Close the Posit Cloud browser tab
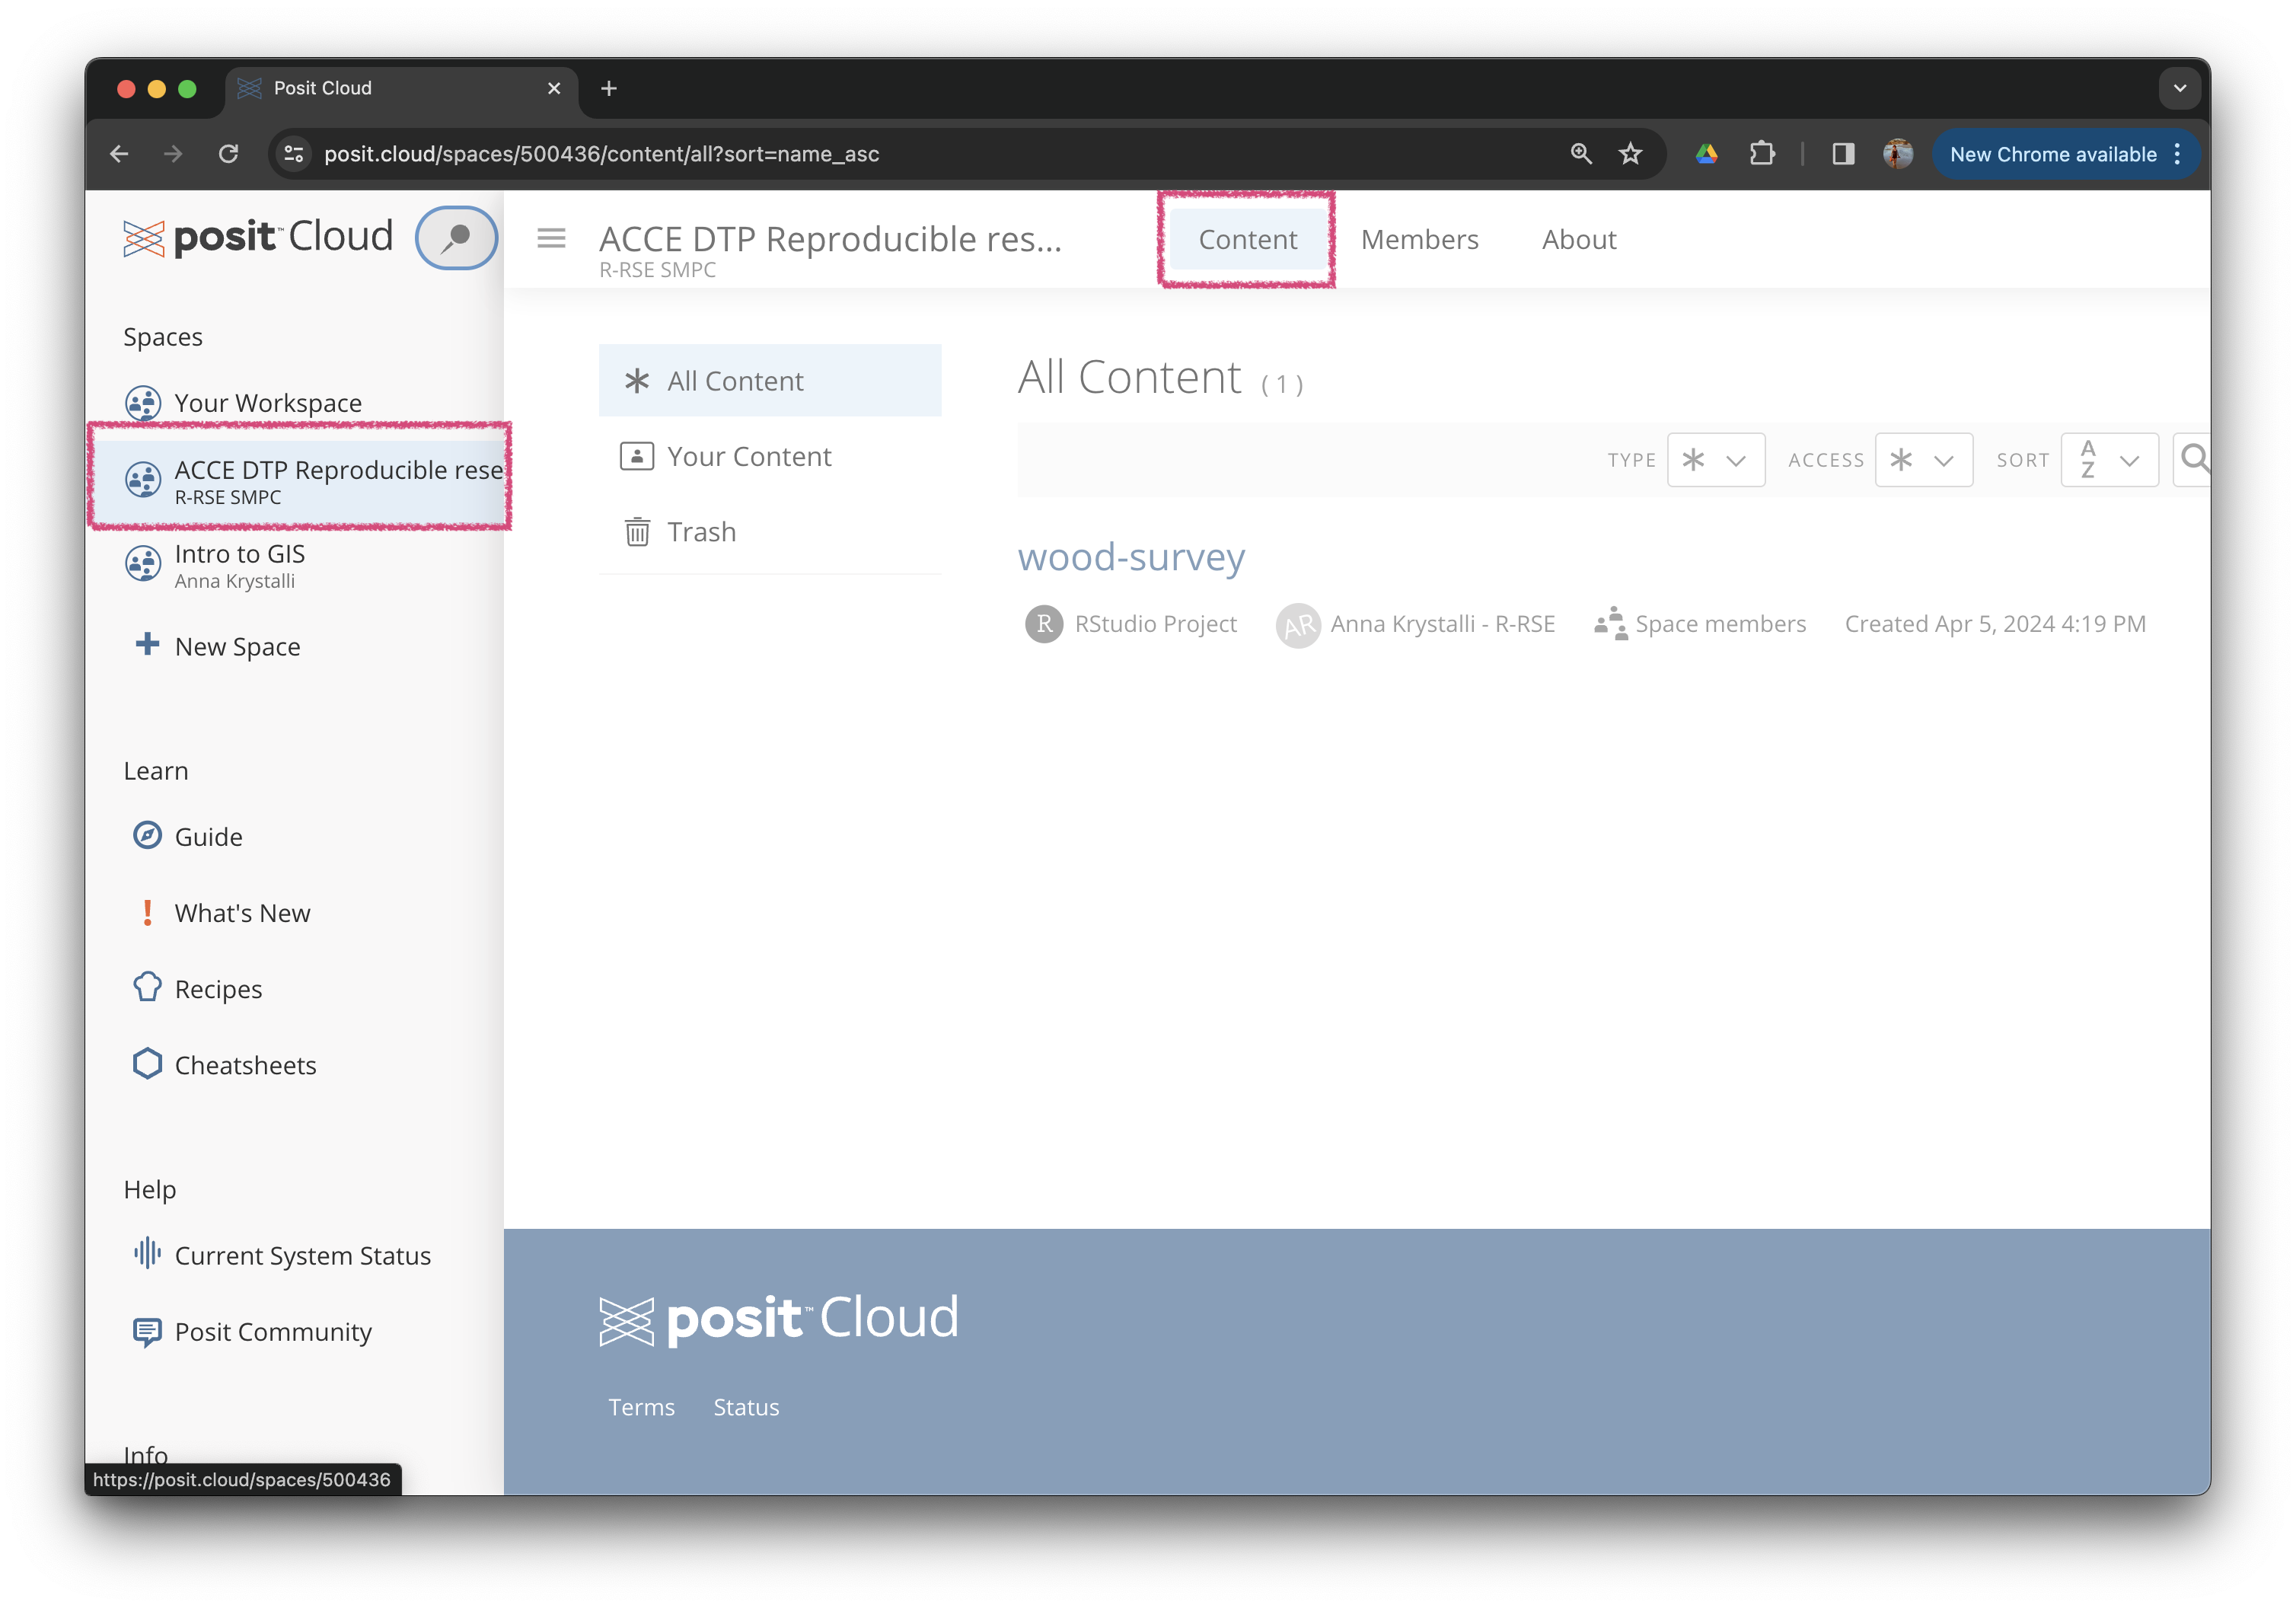 [554, 88]
